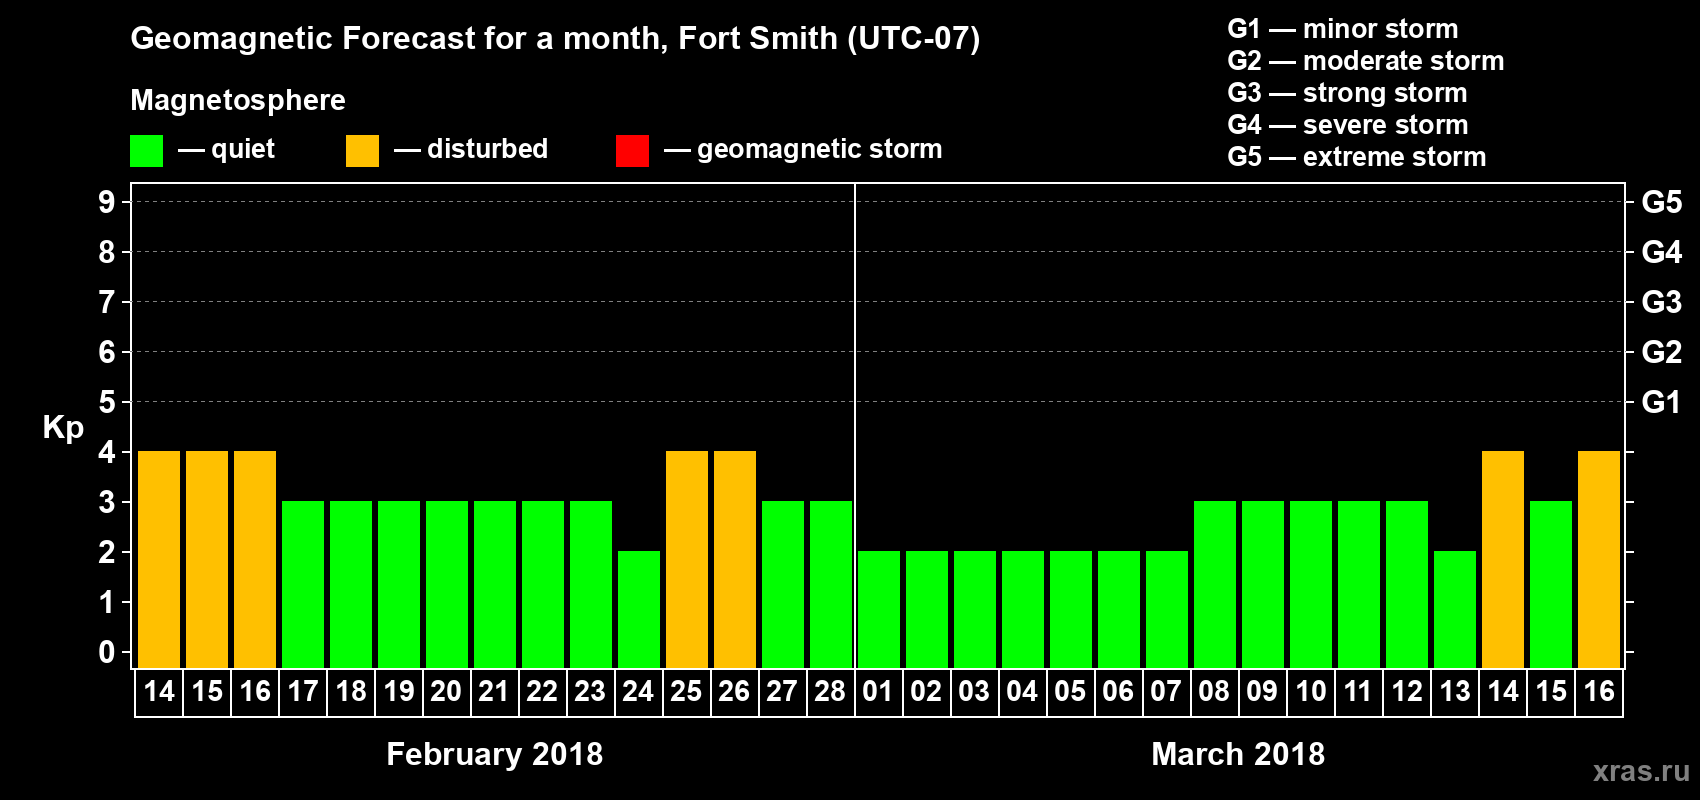Click the March 14 orange bar
This screenshot has width=1700, height=800.
(1503, 560)
